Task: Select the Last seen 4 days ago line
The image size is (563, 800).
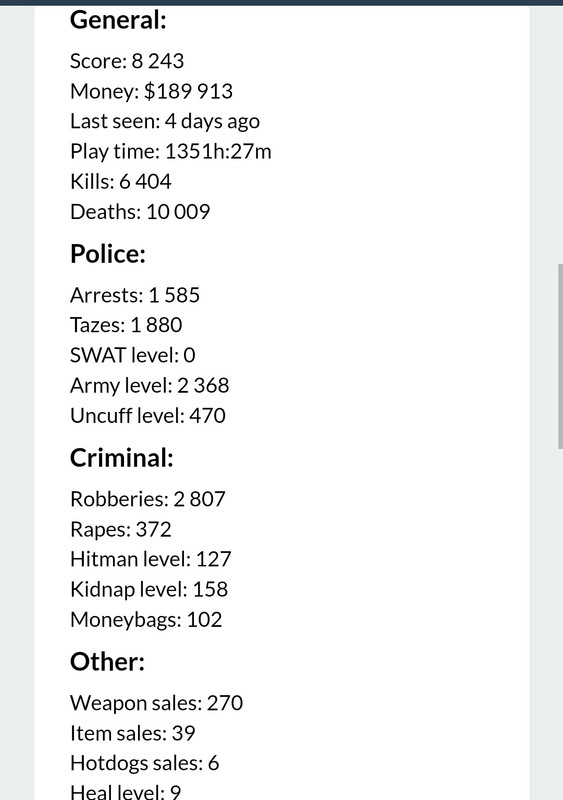Action: click(165, 122)
